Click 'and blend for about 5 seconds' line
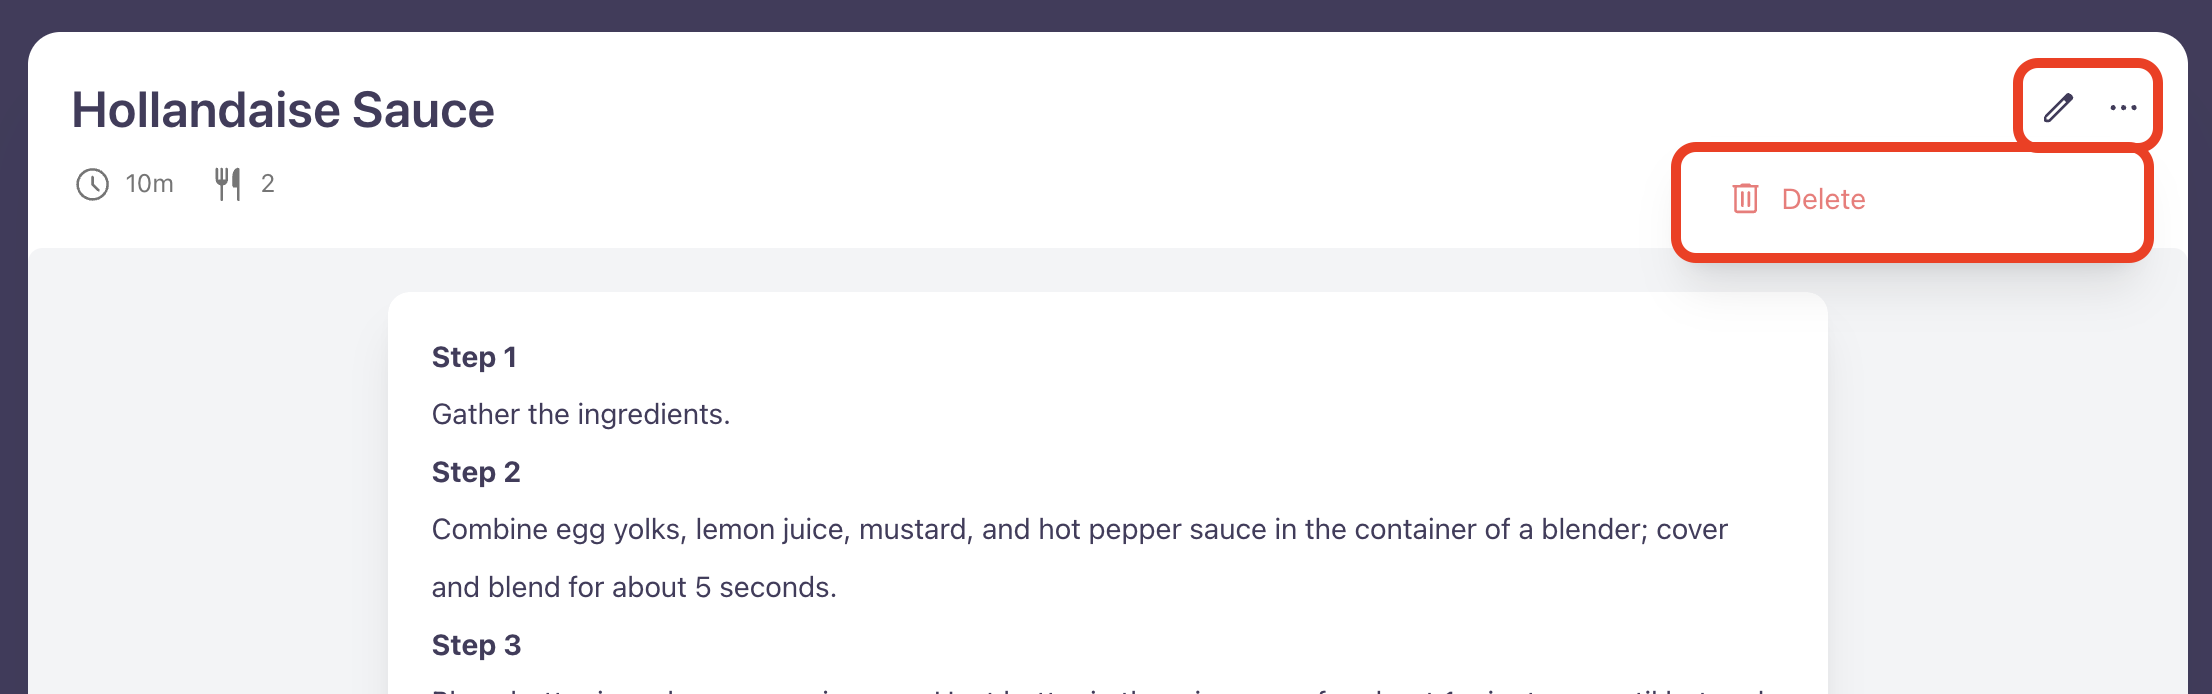2212x694 pixels. tap(633, 587)
